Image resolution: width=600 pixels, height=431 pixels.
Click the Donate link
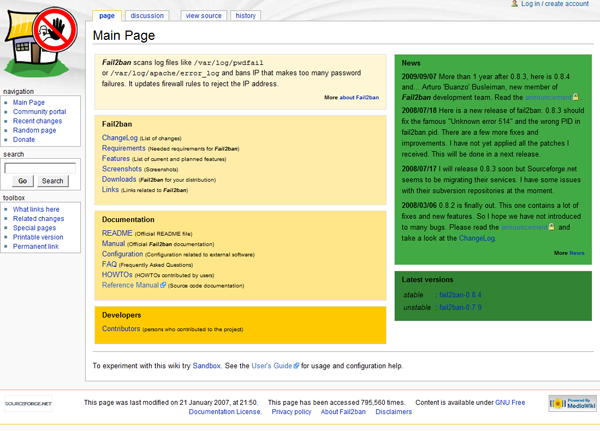(x=24, y=140)
